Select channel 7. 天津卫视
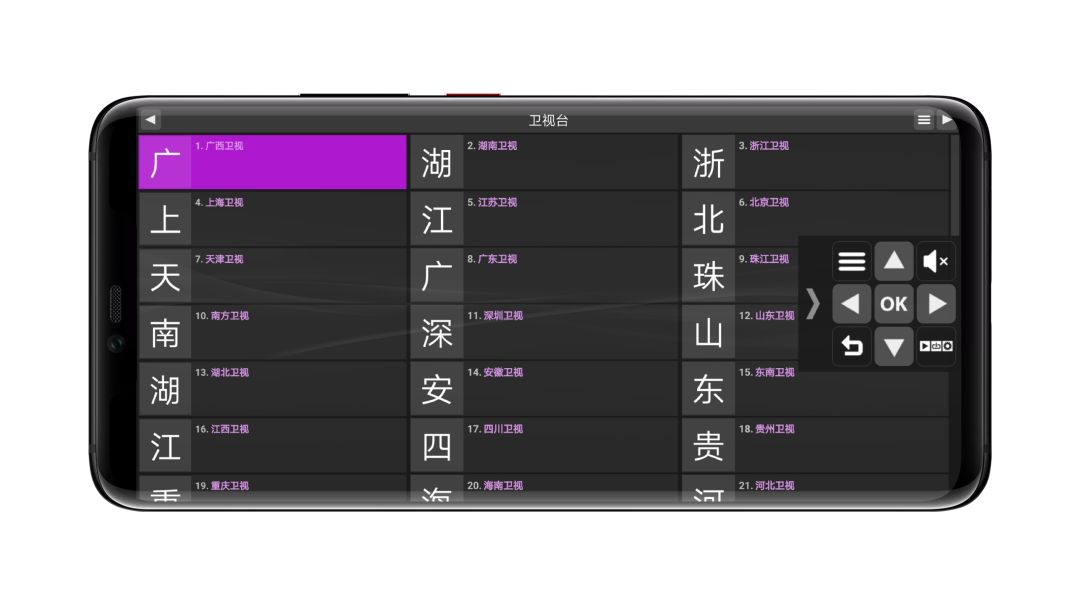This screenshot has height=605, width=1080. 273,276
